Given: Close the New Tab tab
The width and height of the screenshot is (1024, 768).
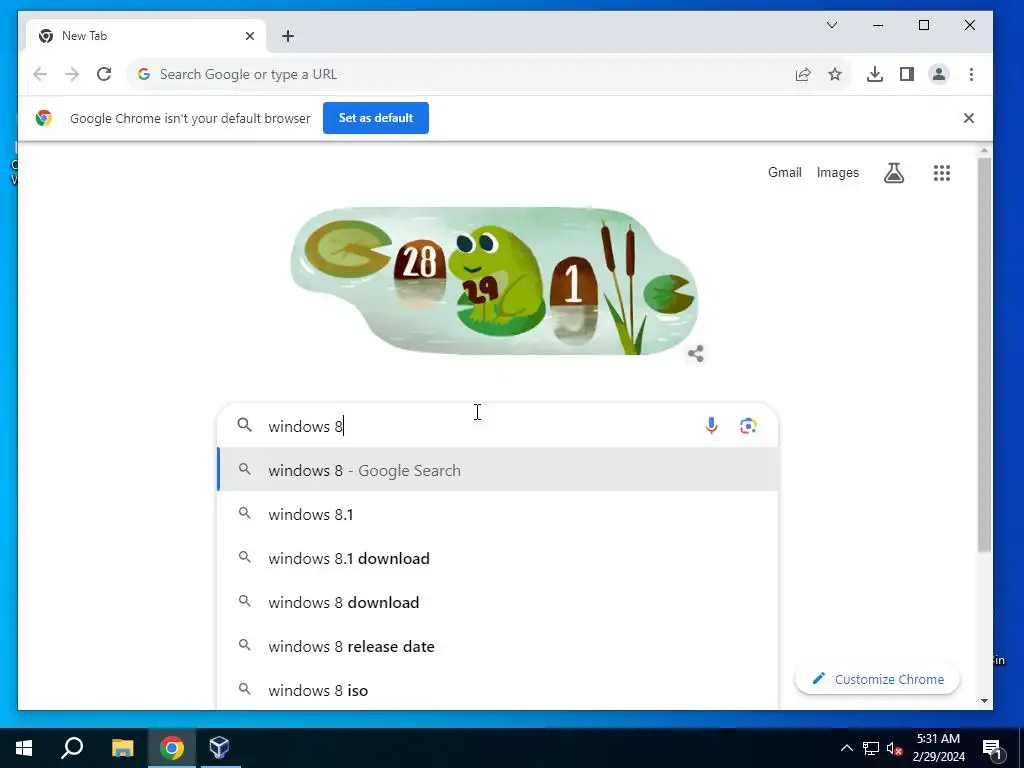Looking at the screenshot, I should 249,36.
